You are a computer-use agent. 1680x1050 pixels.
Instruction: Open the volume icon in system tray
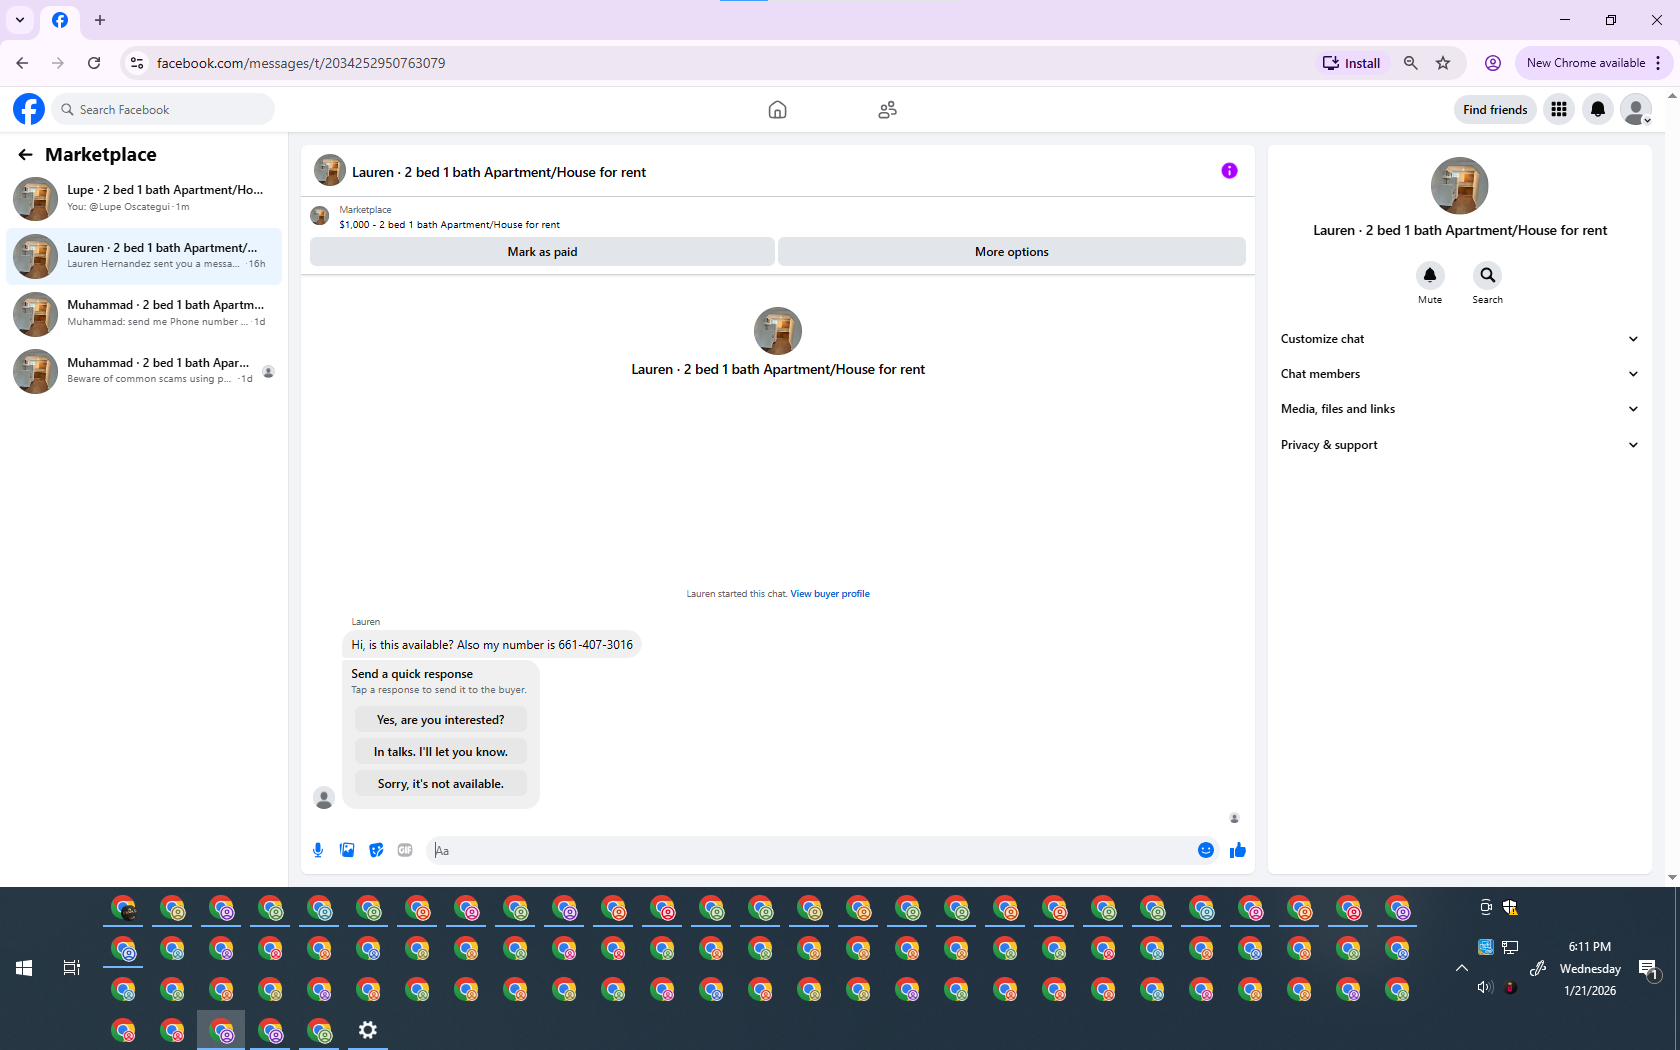(1485, 988)
